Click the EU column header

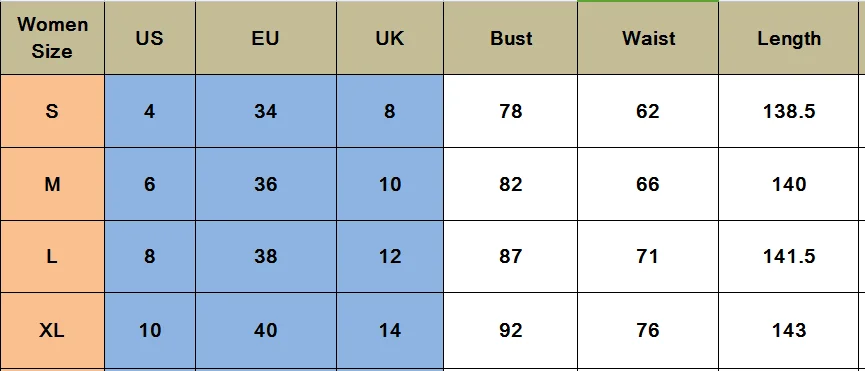(265, 38)
